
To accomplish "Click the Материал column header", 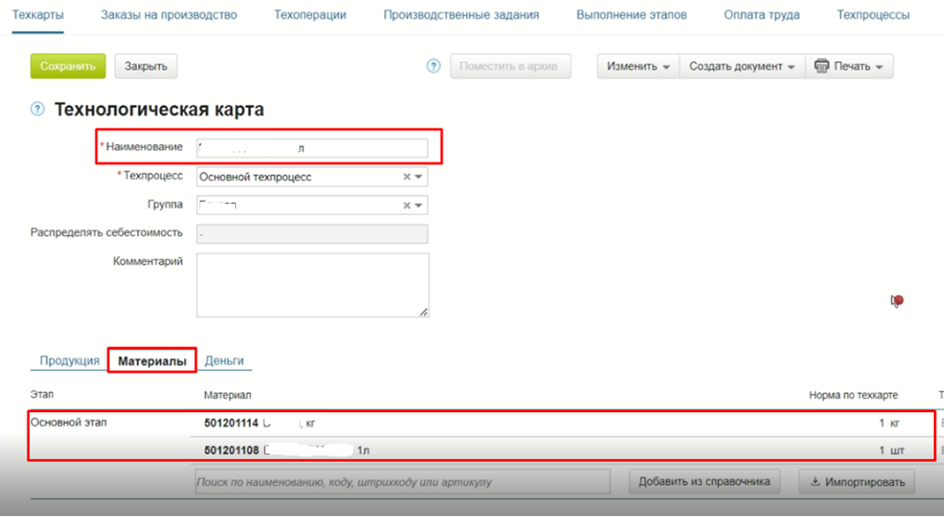I will [228, 395].
